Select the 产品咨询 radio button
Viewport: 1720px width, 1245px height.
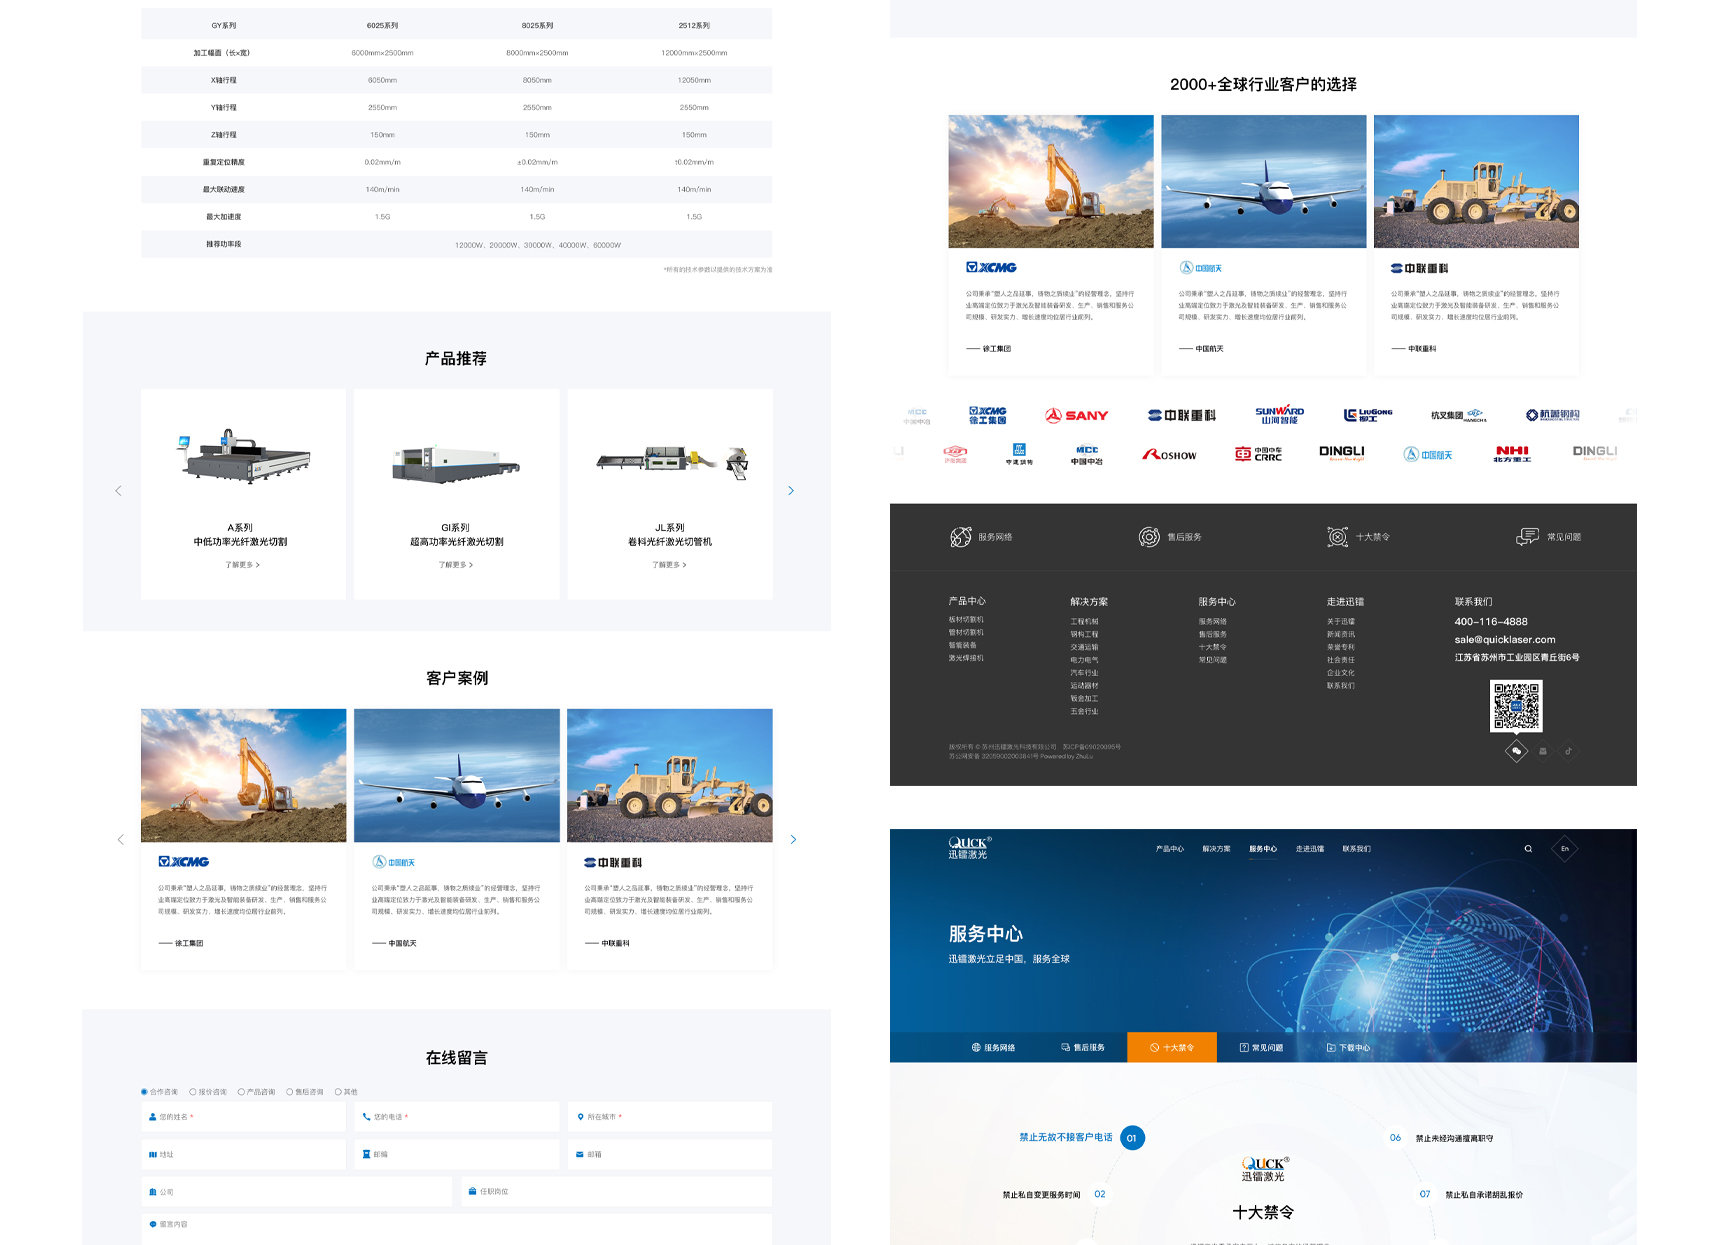(x=241, y=1092)
